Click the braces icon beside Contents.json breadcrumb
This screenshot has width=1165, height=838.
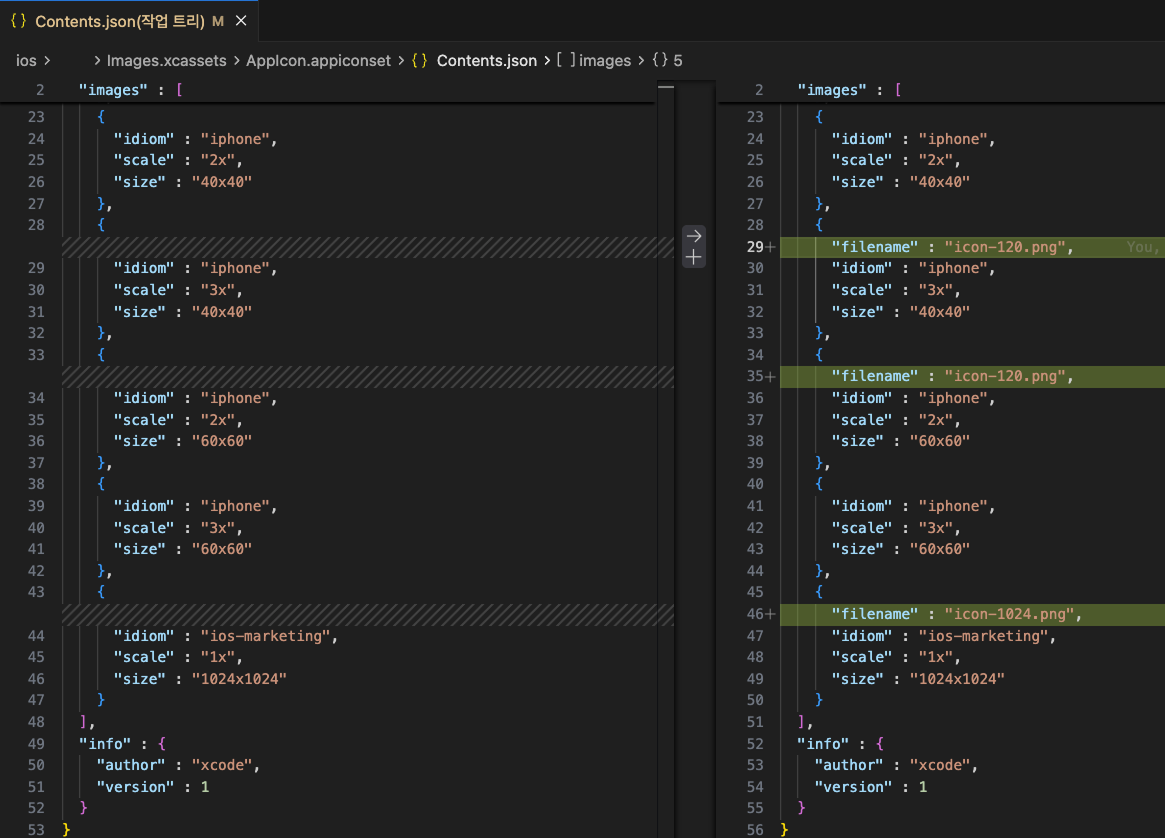point(420,61)
